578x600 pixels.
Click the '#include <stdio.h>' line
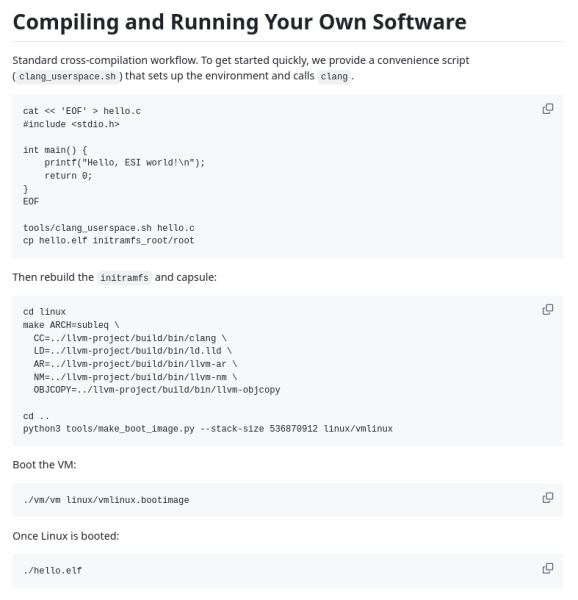pyautogui.click(x=71, y=124)
